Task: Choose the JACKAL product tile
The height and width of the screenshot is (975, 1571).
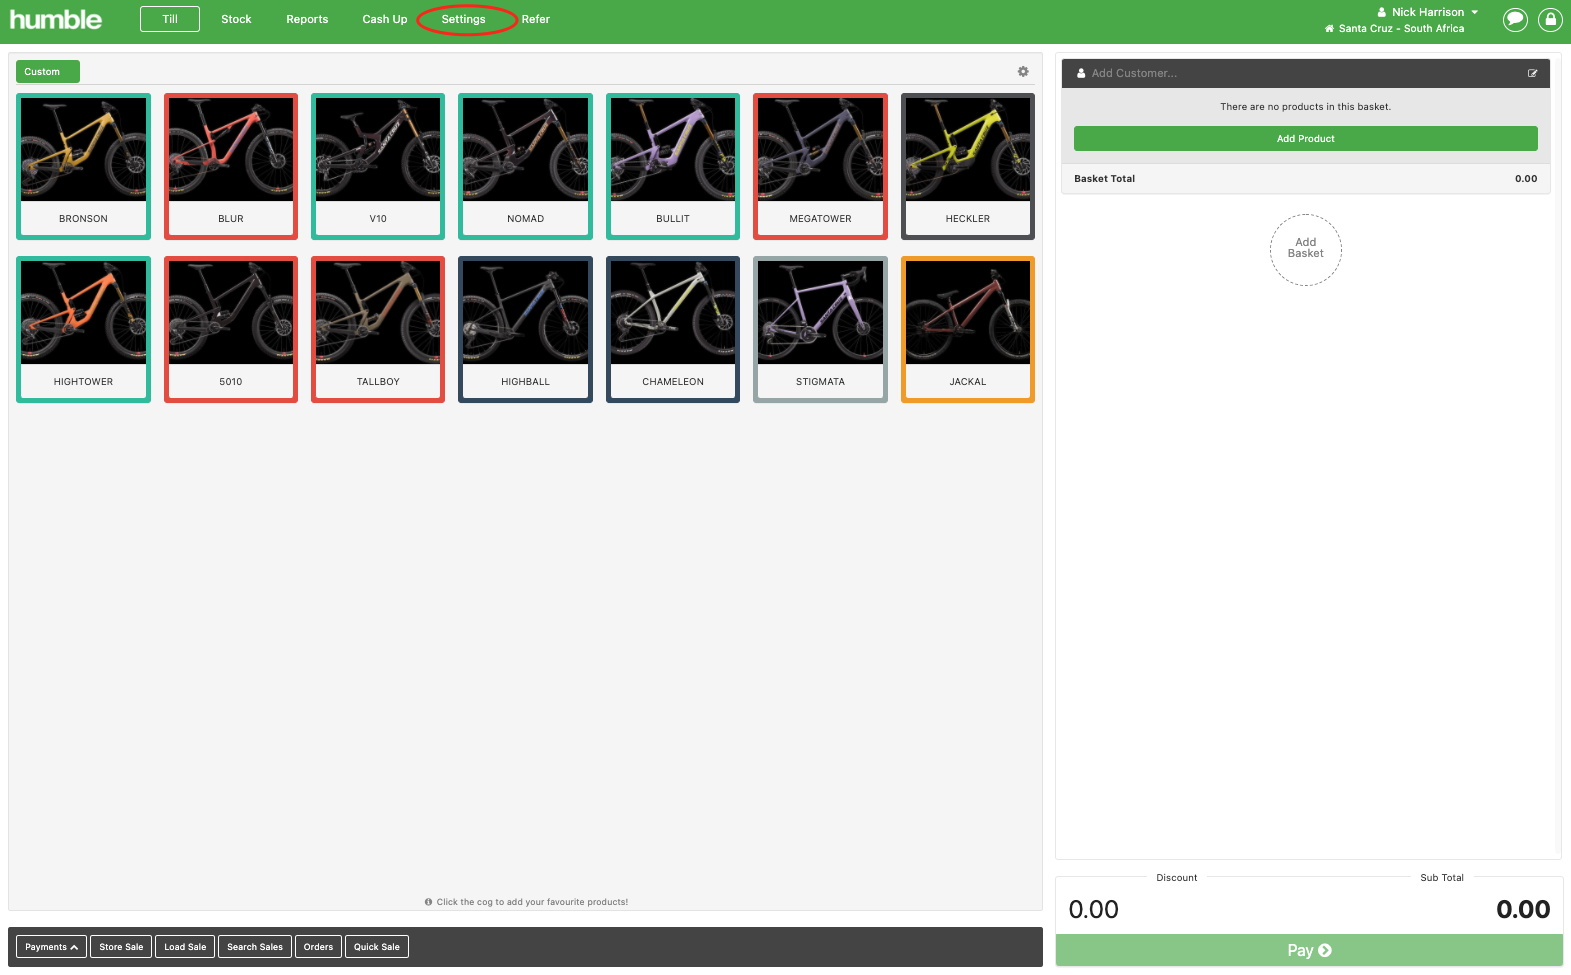Action: (968, 330)
